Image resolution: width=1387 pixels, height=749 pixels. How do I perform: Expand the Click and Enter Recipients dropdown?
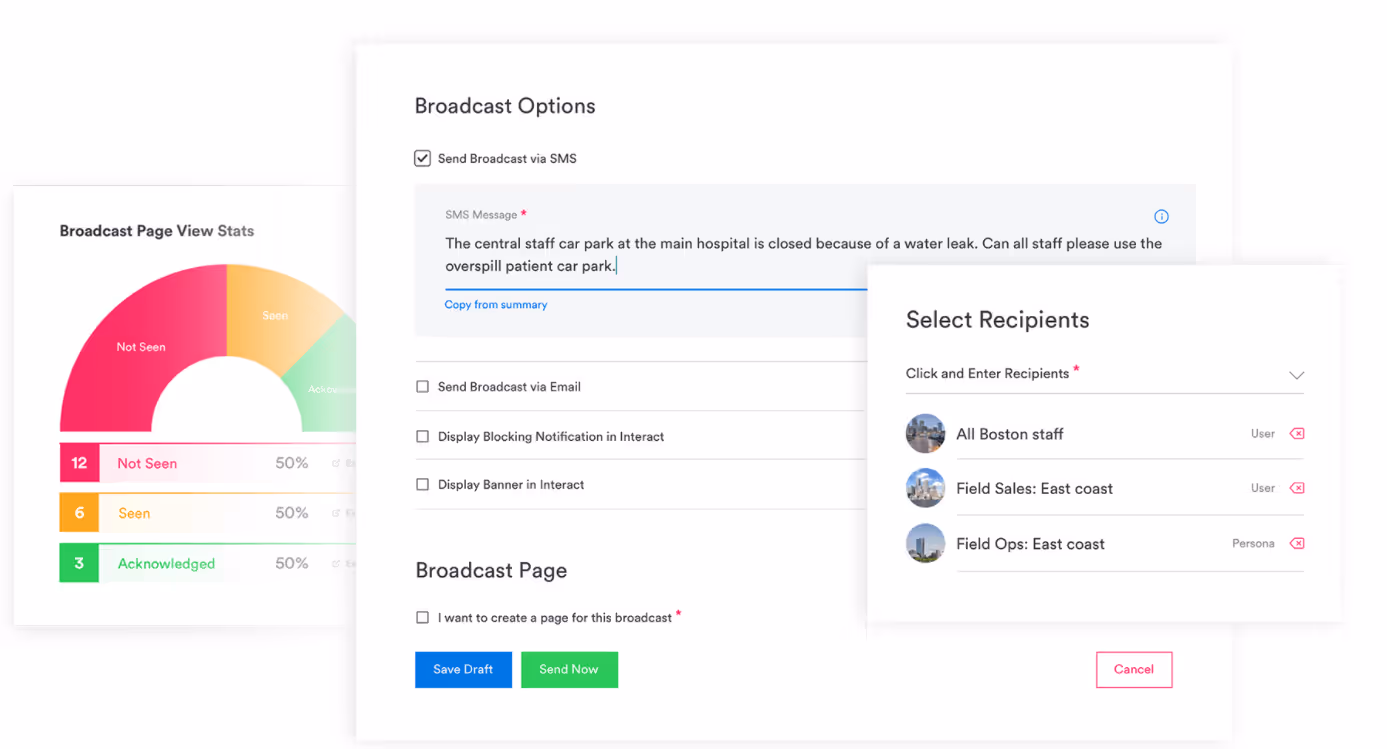pyautogui.click(x=1297, y=375)
